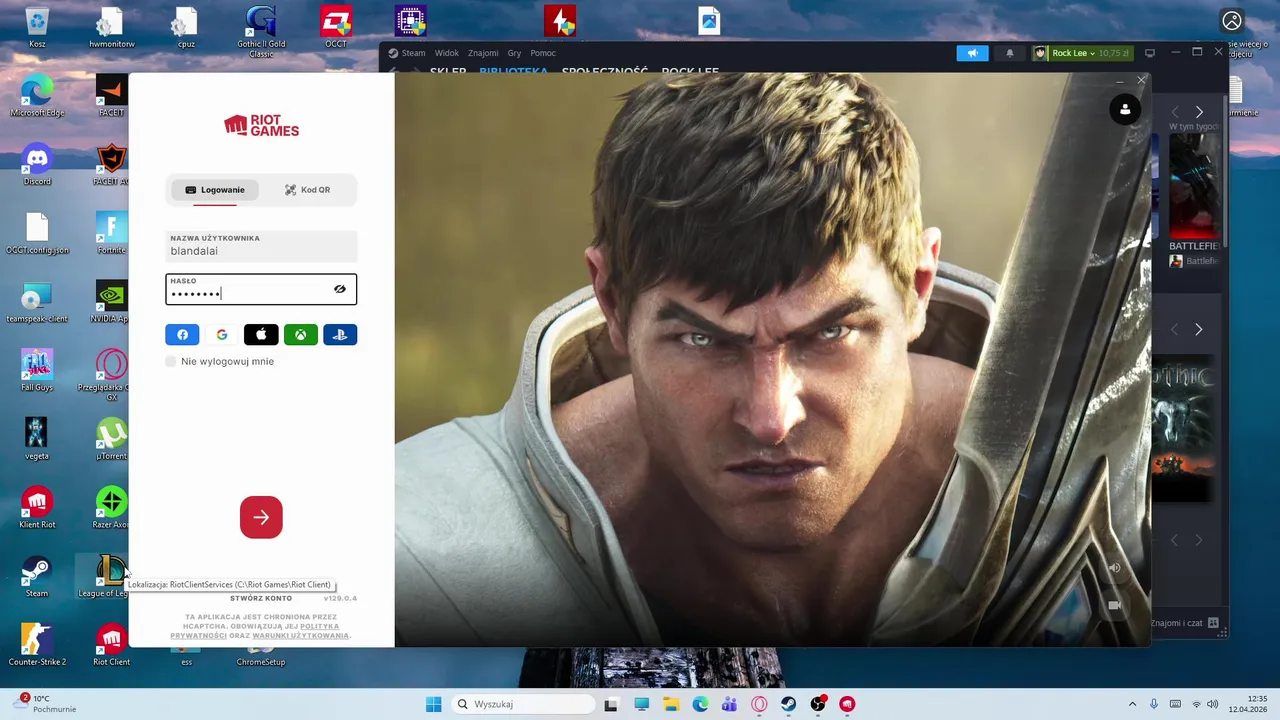Open Gry menu in Steam window
This screenshot has width=1280, height=720.
coord(514,53)
